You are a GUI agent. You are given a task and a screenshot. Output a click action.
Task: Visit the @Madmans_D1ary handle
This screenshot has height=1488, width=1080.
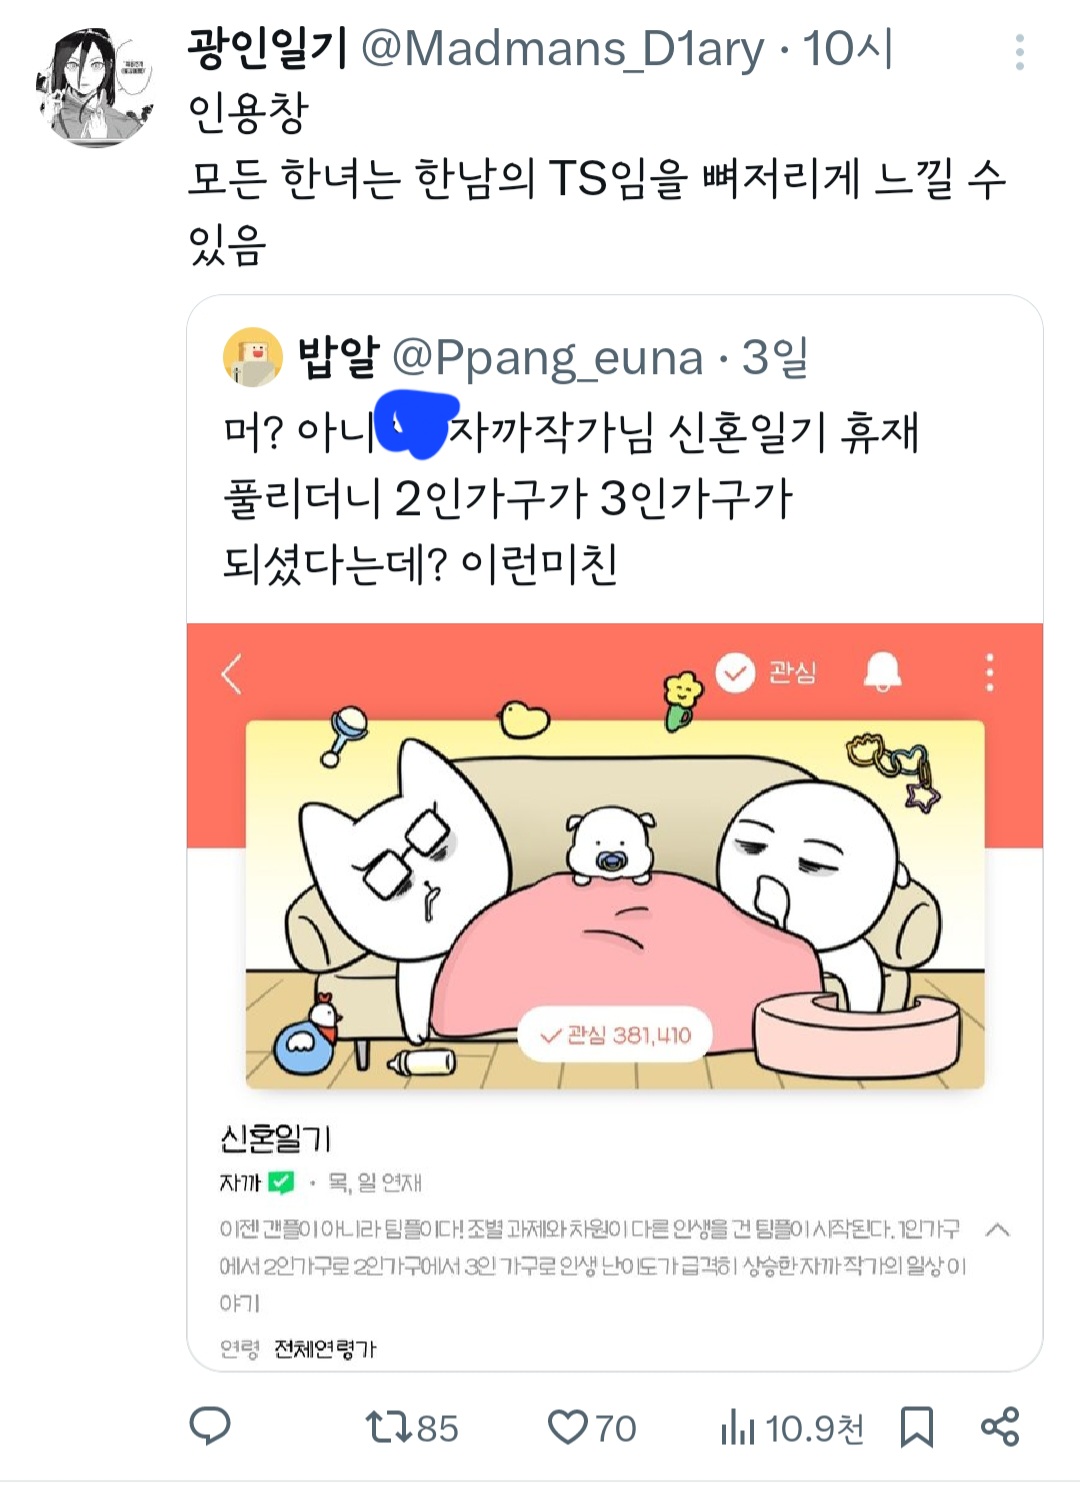coord(563,48)
